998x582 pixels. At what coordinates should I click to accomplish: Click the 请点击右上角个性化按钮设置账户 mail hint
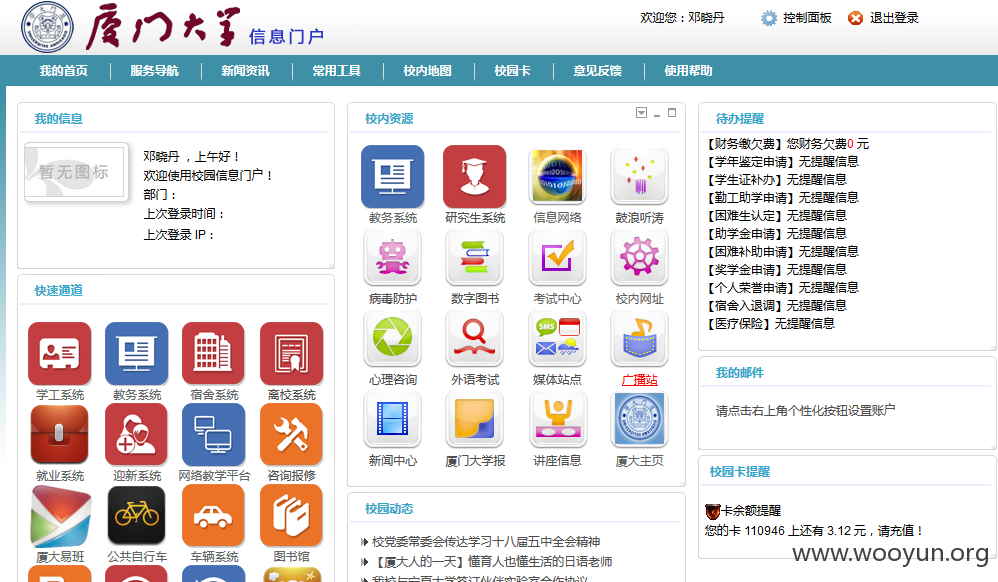[805, 411]
